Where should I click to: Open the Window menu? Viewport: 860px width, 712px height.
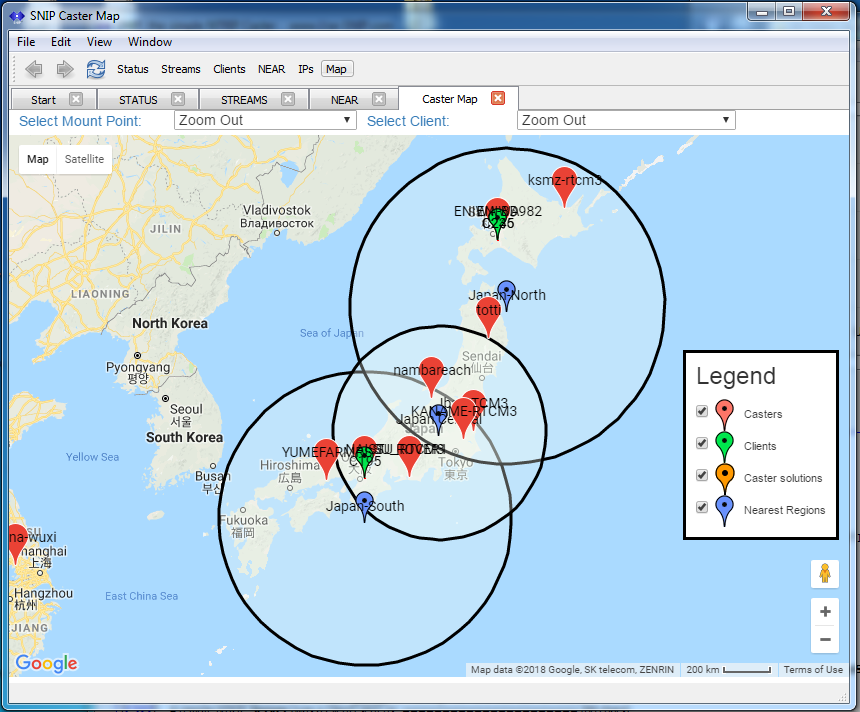(150, 42)
